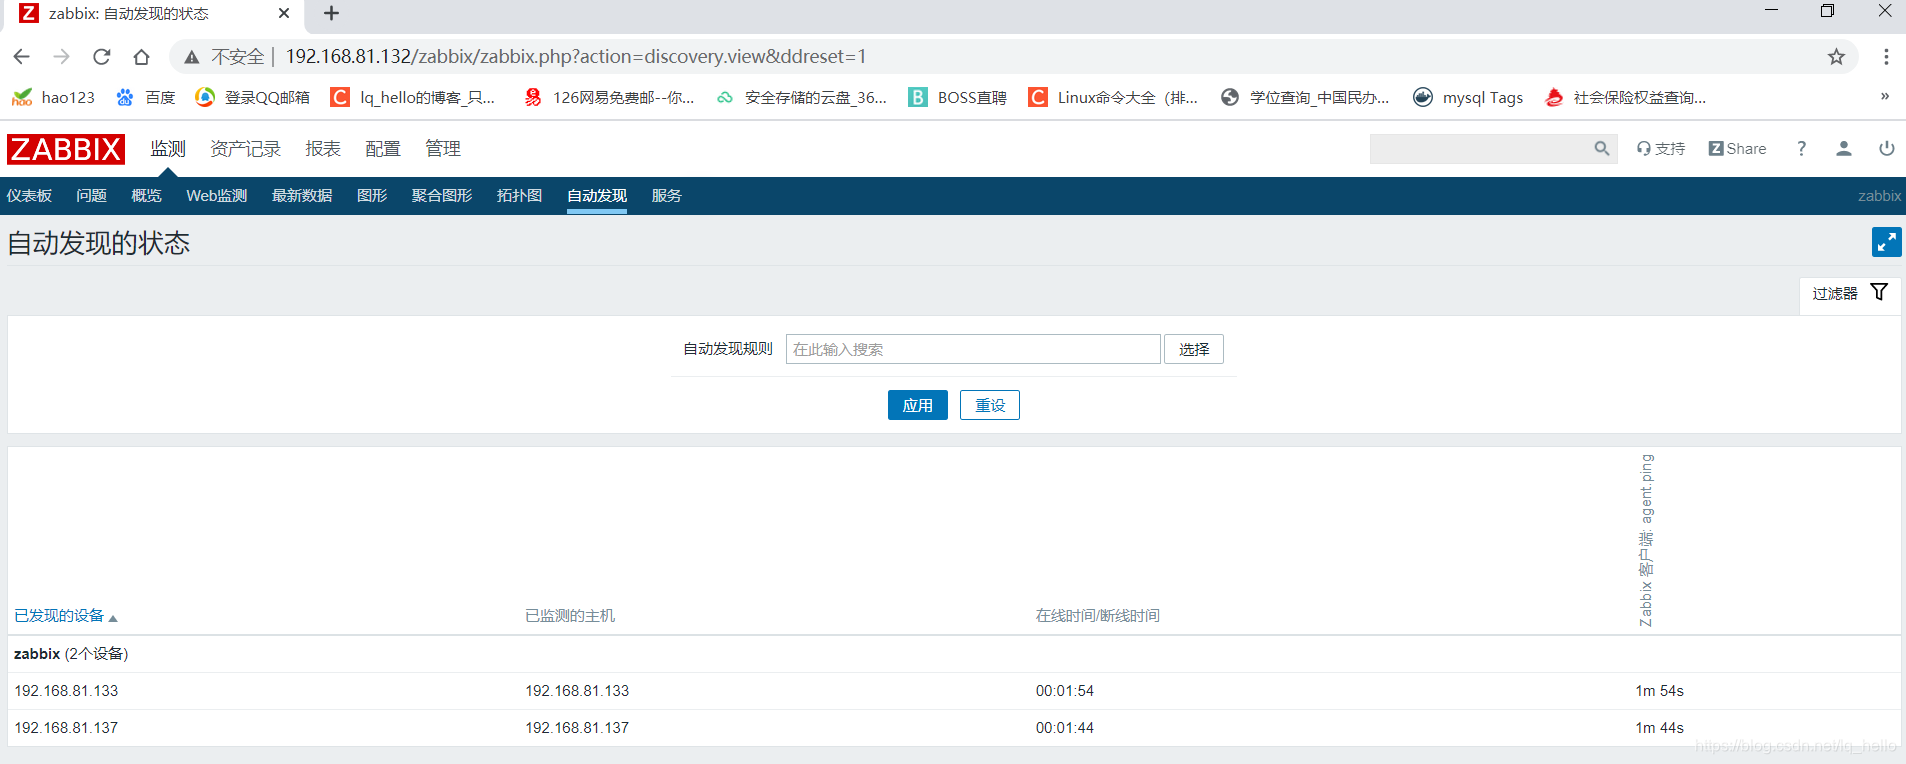Open the Linux命令大全 bookmark
Viewport: 1906px width, 764px height.
[x=1113, y=97]
